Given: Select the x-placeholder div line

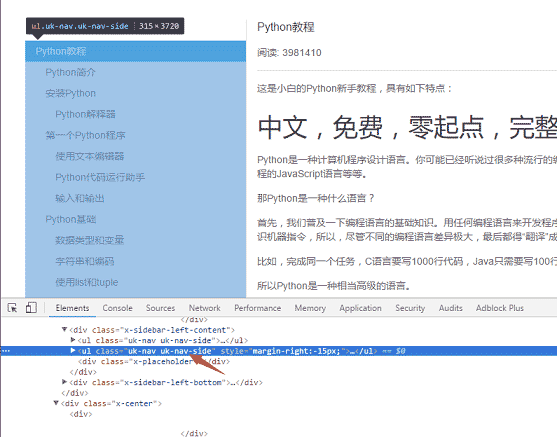Looking at the screenshot, I should [x=154, y=361].
